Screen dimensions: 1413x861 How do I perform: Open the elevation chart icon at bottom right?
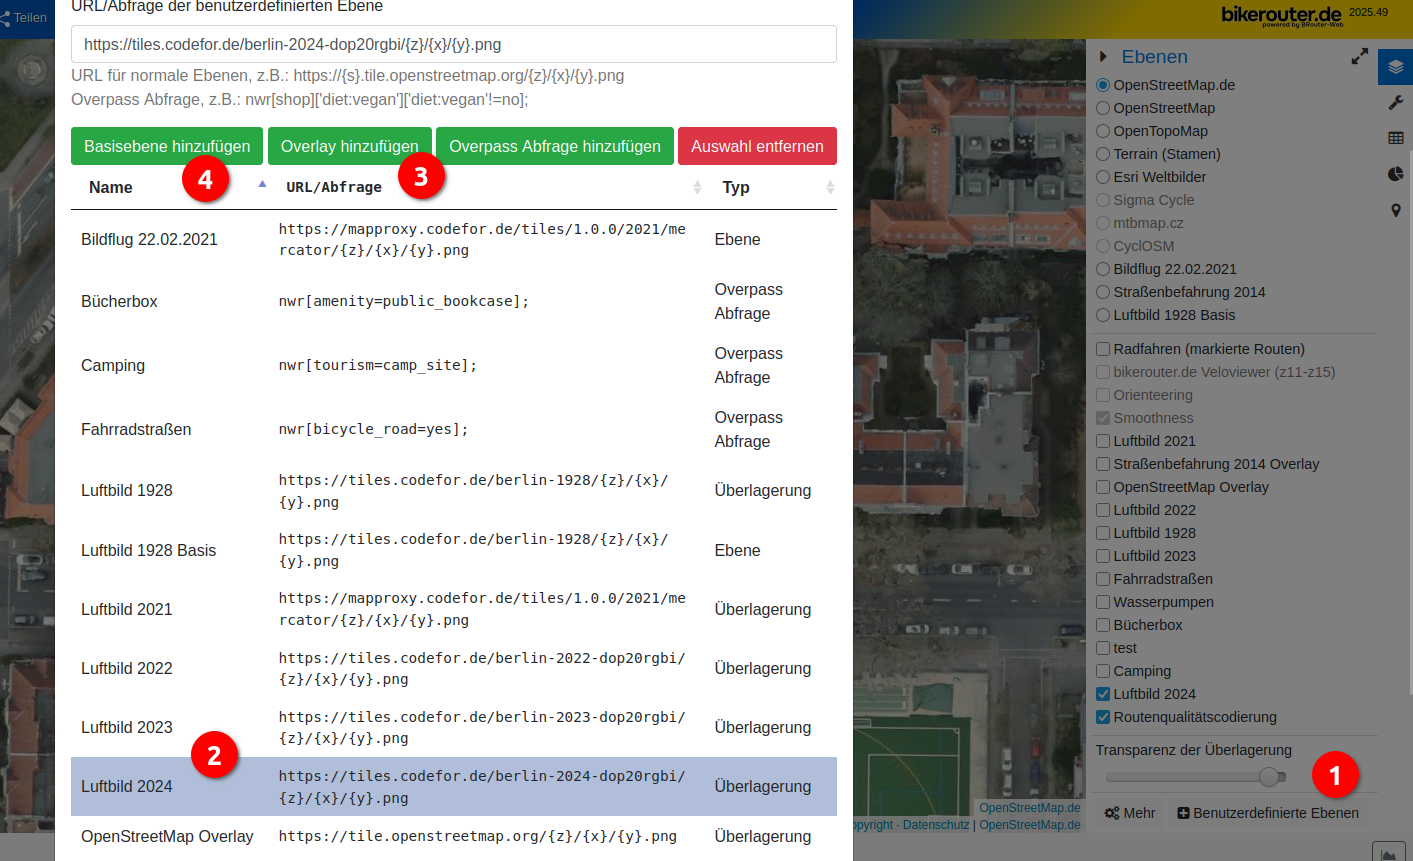[1388, 853]
